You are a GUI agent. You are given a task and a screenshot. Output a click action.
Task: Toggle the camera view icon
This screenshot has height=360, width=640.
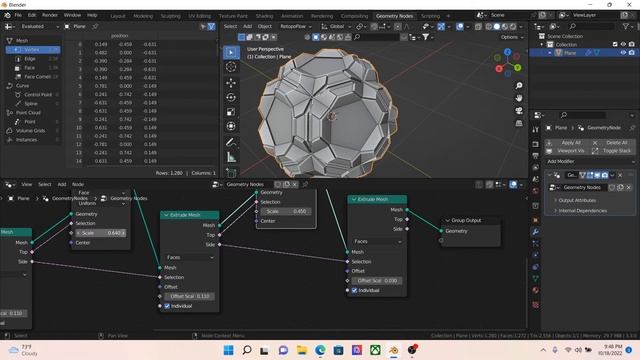pos(519,111)
